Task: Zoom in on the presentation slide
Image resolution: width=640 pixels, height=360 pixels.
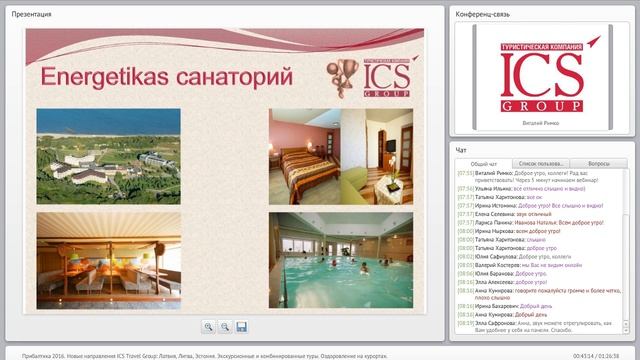Action: [208, 327]
